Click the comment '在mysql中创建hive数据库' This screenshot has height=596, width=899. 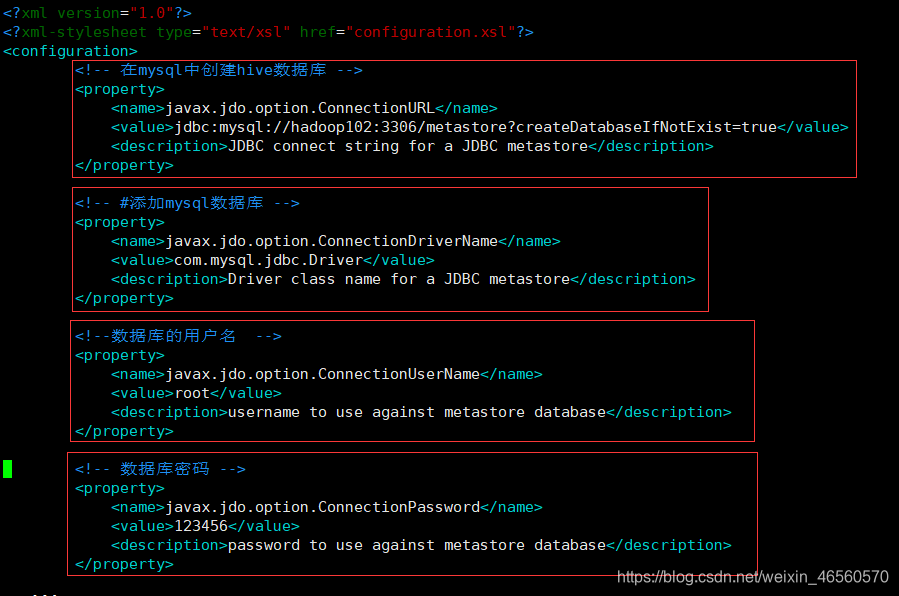coord(218,70)
